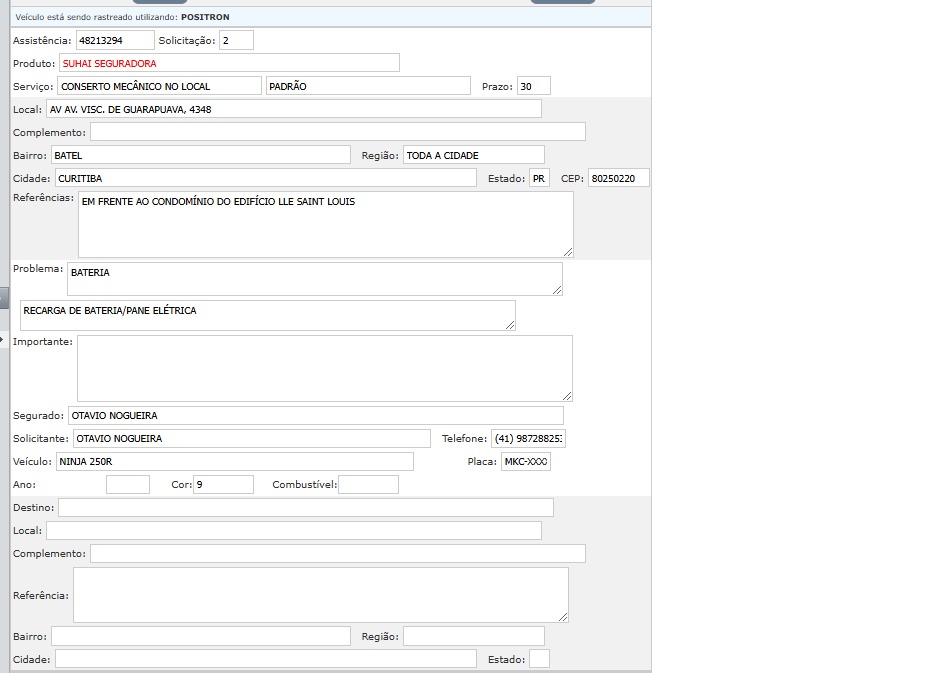
Task: Click the PADRÃO service type field
Action: coord(368,86)
